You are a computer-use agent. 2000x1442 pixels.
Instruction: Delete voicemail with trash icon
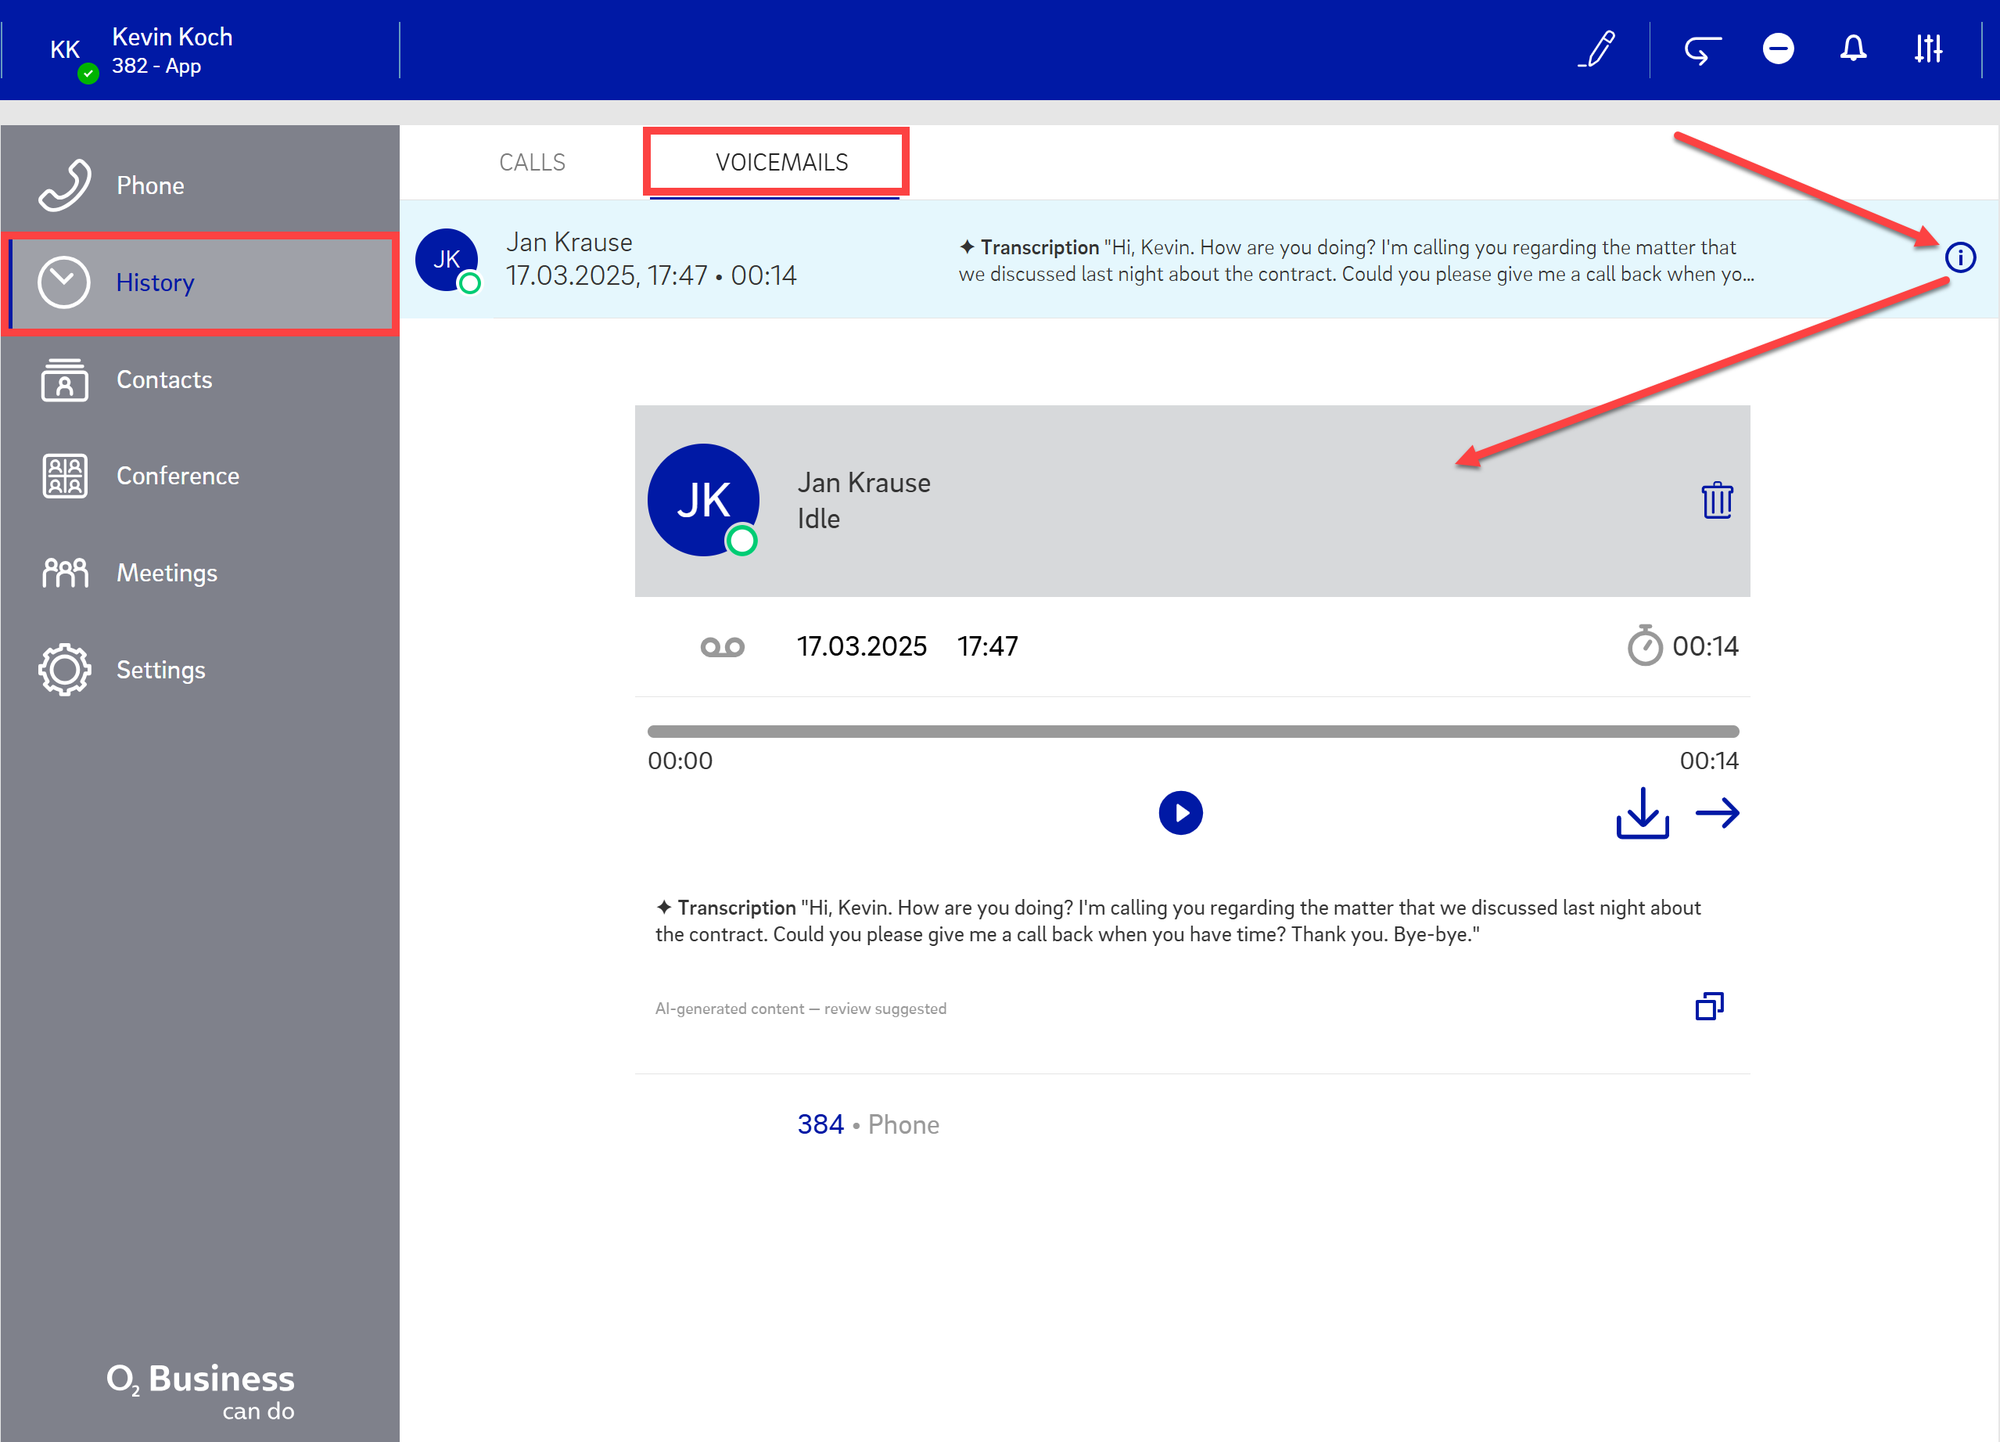click(1717, 500)
